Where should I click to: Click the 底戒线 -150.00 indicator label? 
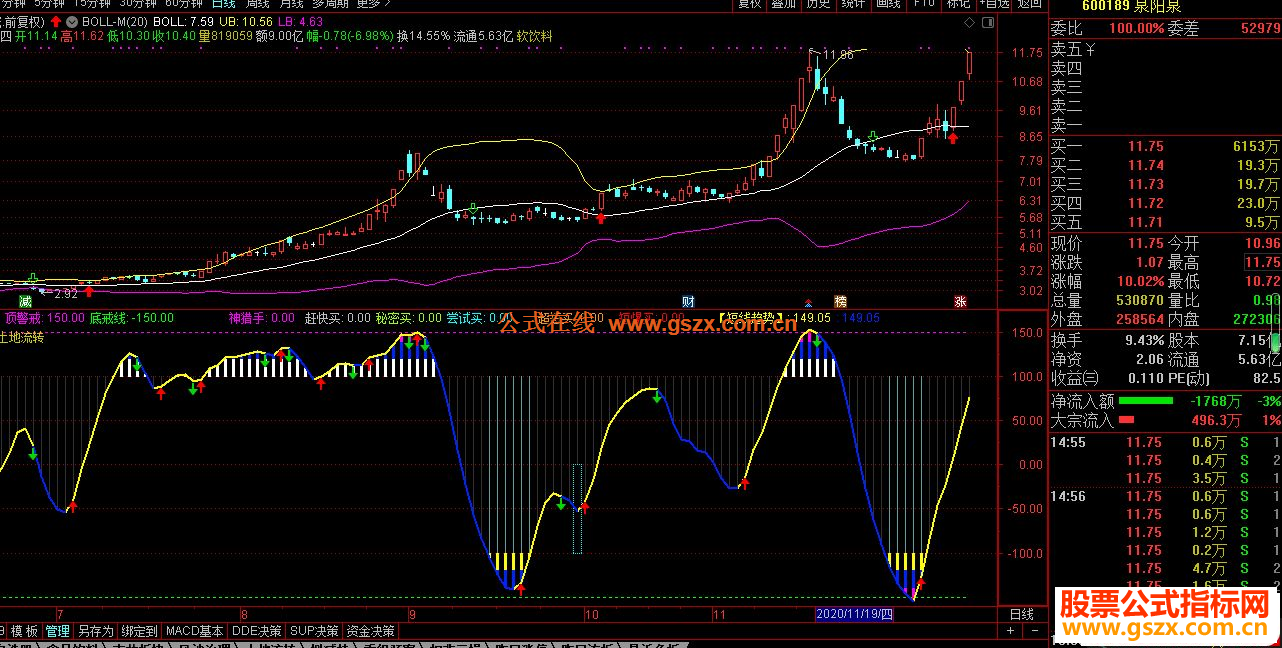click(132, 318)
